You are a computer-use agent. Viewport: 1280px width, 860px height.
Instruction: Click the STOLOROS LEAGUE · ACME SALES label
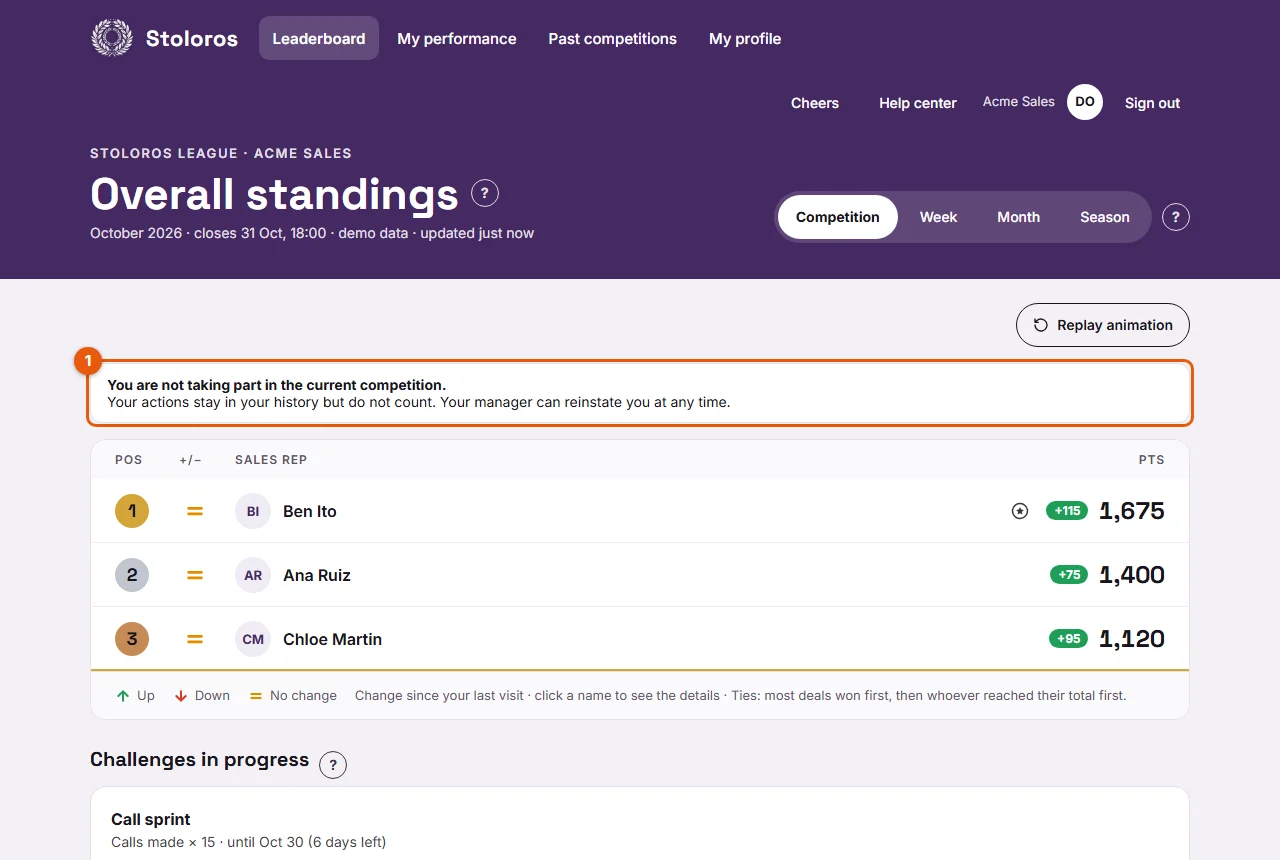221,154
